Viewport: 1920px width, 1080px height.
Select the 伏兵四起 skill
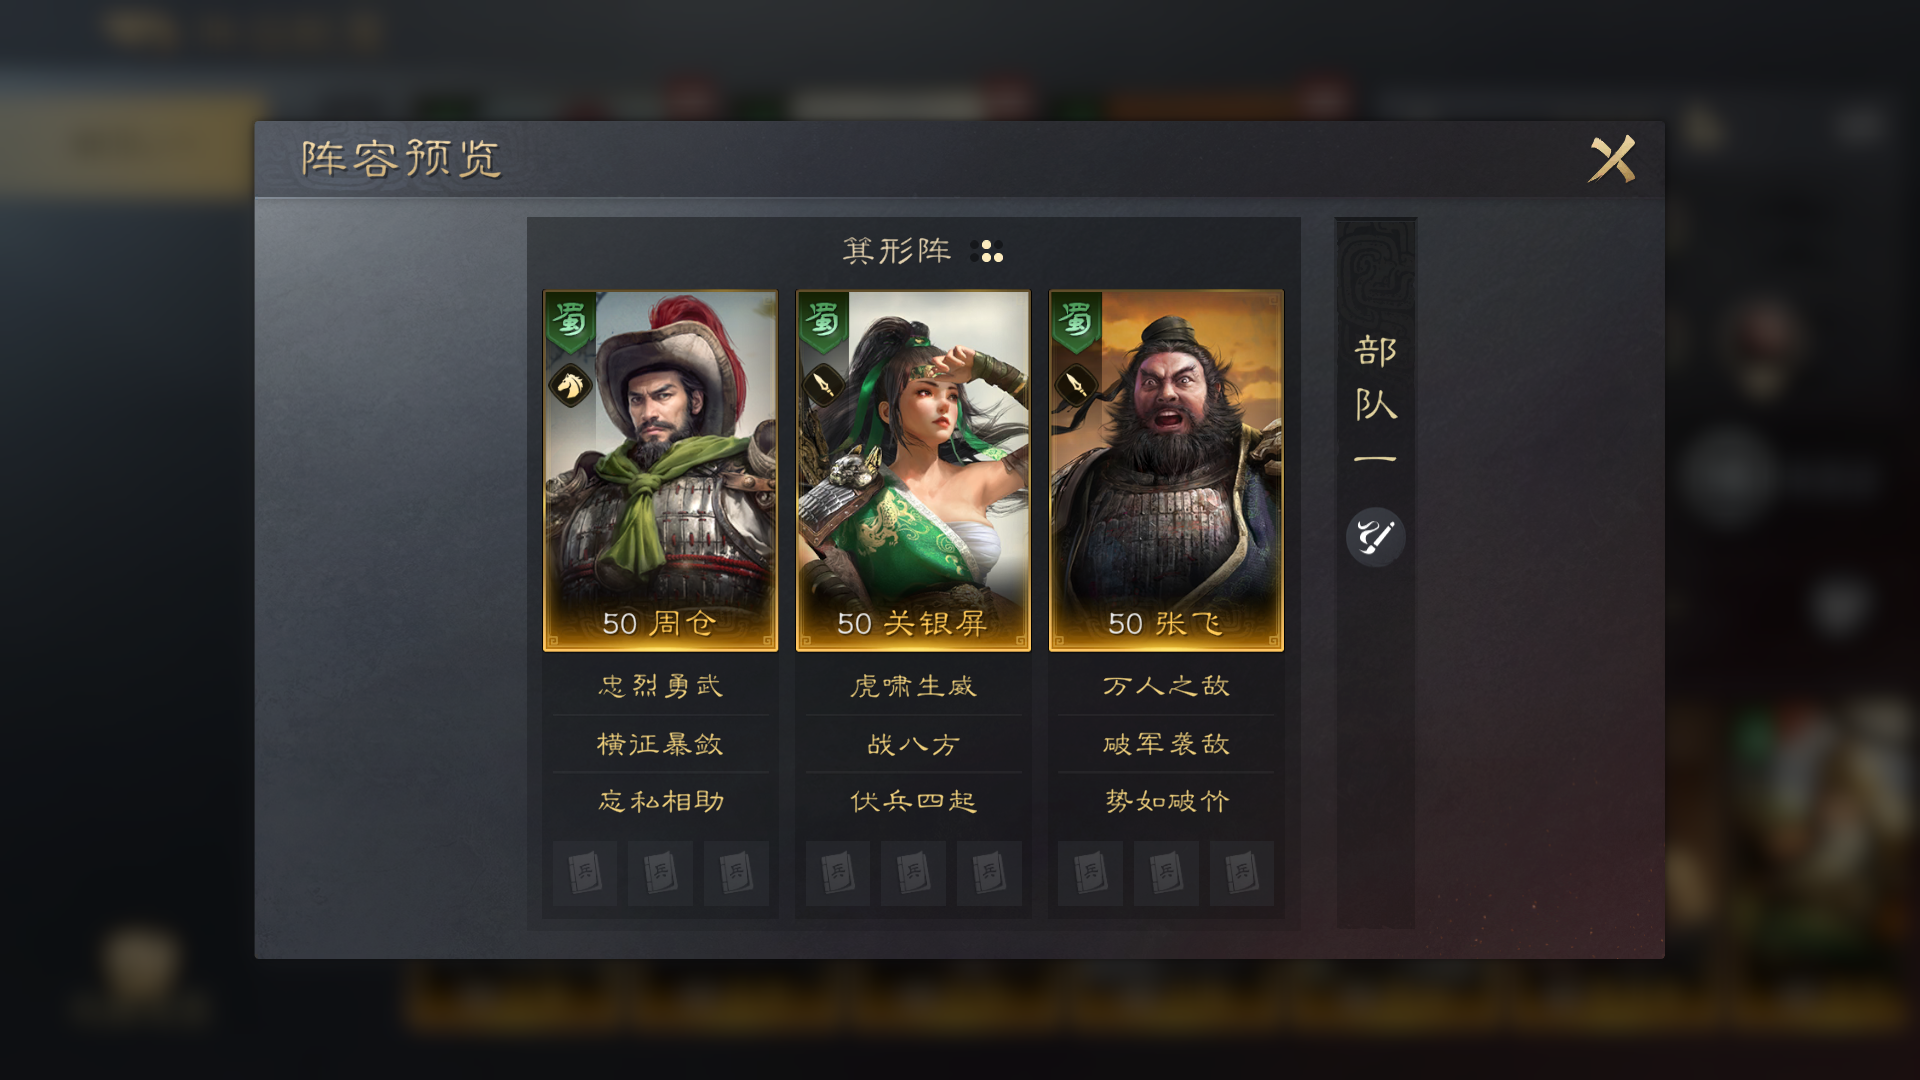[x=913, y=801]
